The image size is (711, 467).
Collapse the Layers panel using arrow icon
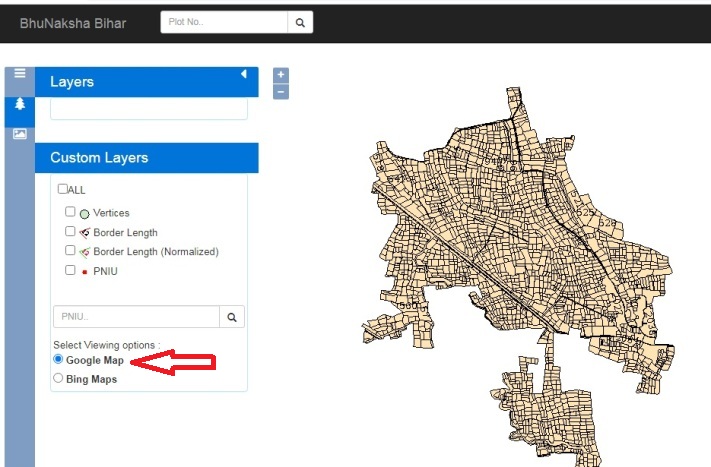(x=243, y=75)
